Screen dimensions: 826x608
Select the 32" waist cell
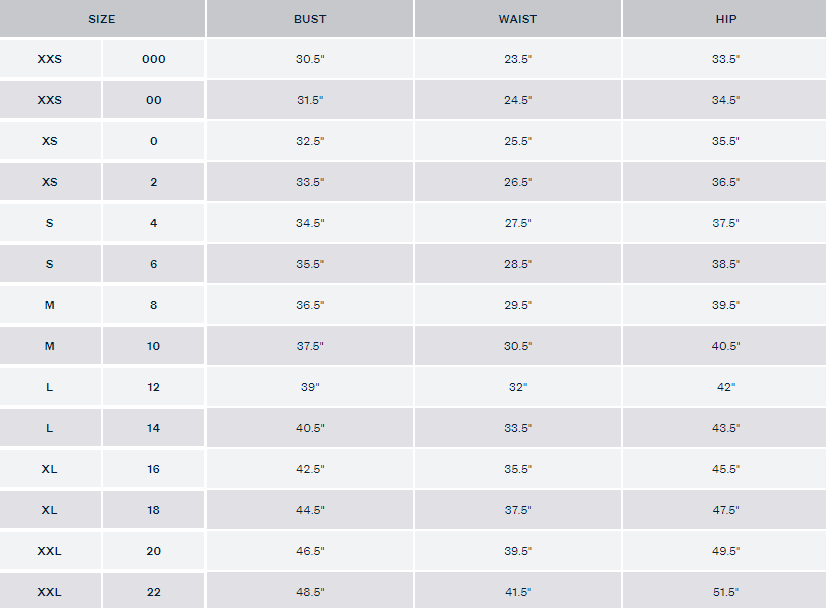pyautogui.click(x=518, y=387)
